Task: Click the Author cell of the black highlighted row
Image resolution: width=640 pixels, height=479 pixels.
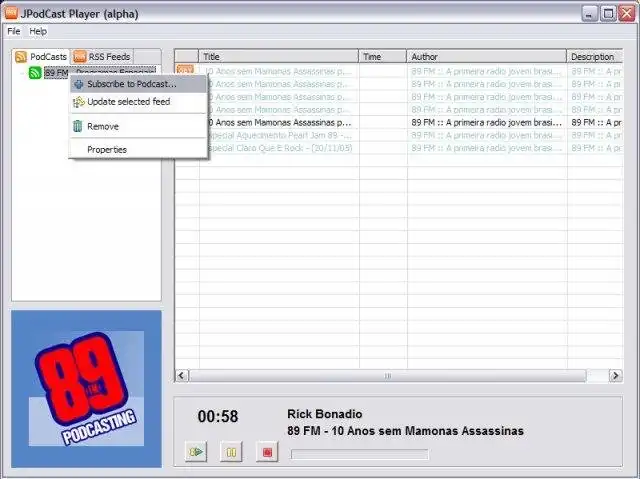Action: 487,122
